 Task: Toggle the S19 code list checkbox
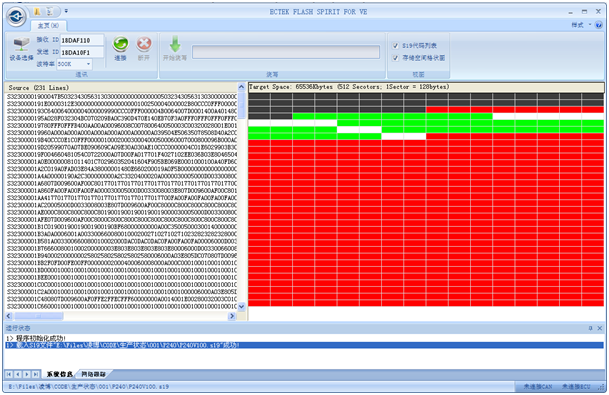pos(395,46)
